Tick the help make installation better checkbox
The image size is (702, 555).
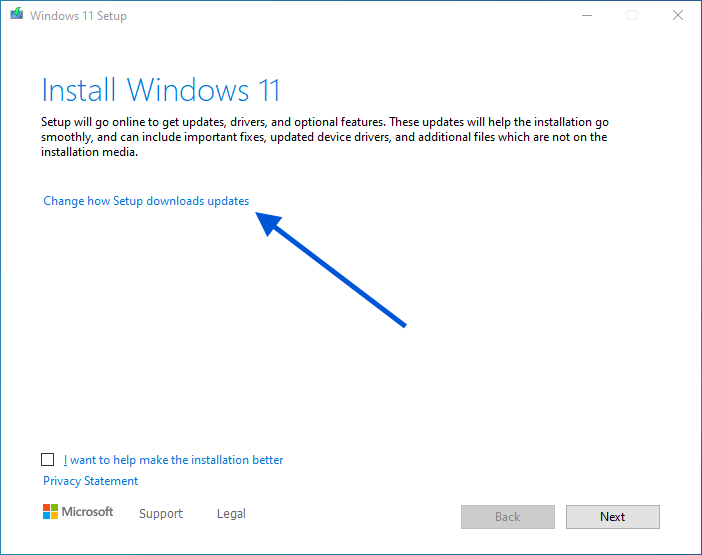pyautogui.click(x=47, y=459)
